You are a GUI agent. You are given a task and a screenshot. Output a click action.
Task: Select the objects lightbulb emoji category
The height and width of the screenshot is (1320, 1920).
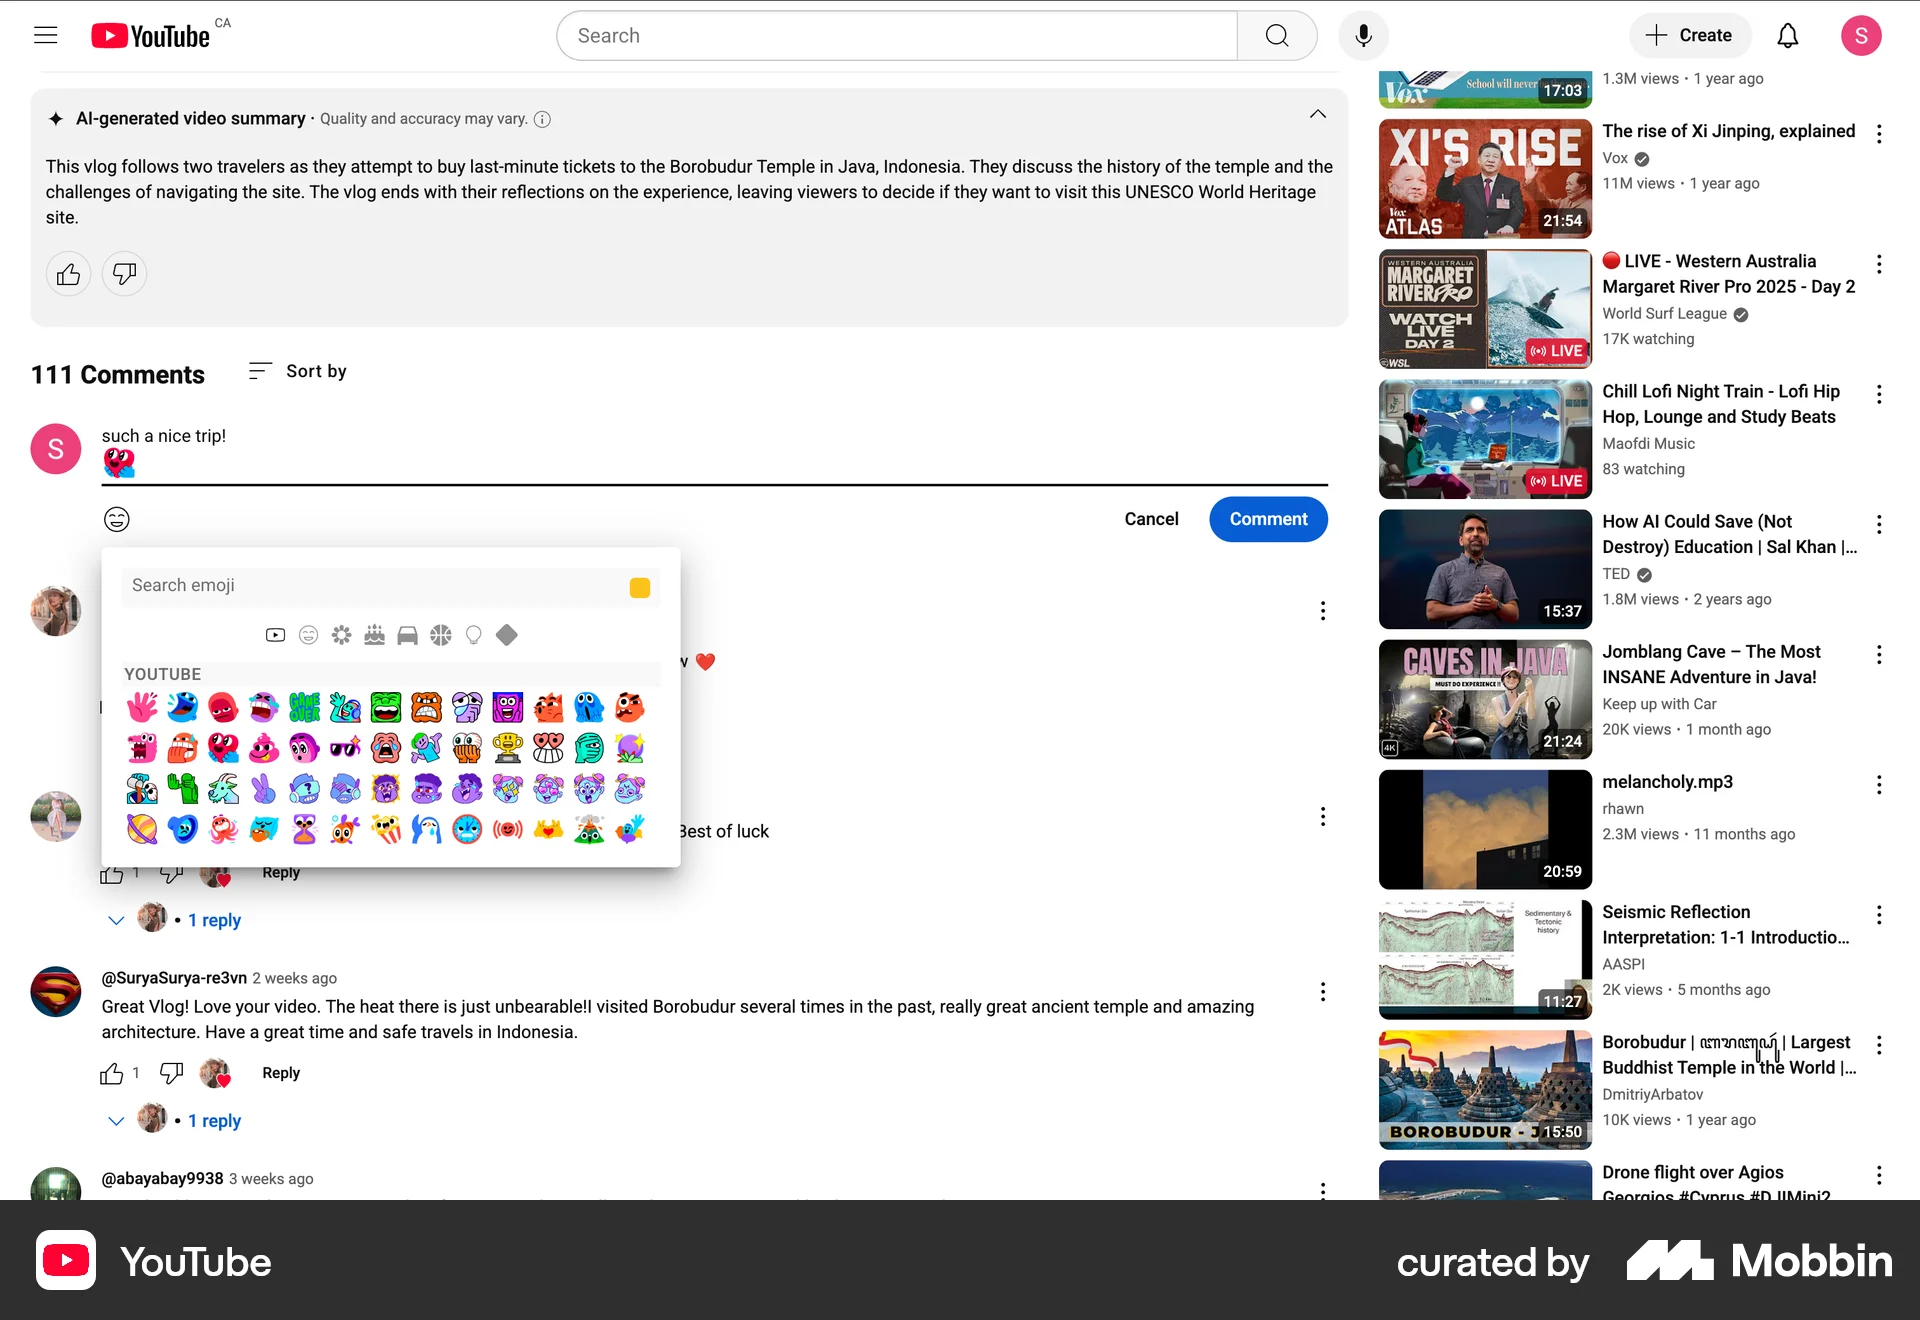tap(473, 635)
